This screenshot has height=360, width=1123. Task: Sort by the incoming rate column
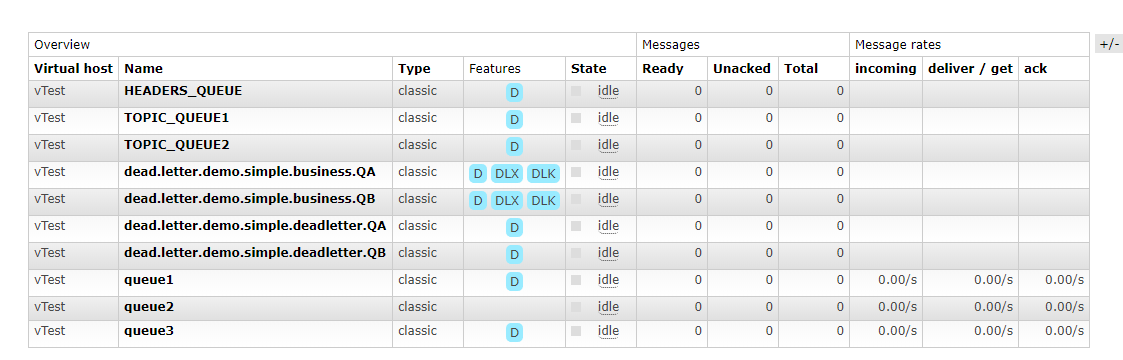click(x=885, y=69)
